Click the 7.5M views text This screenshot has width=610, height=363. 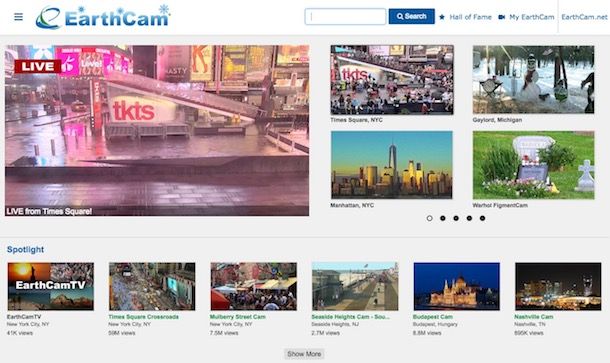point(224,333)
